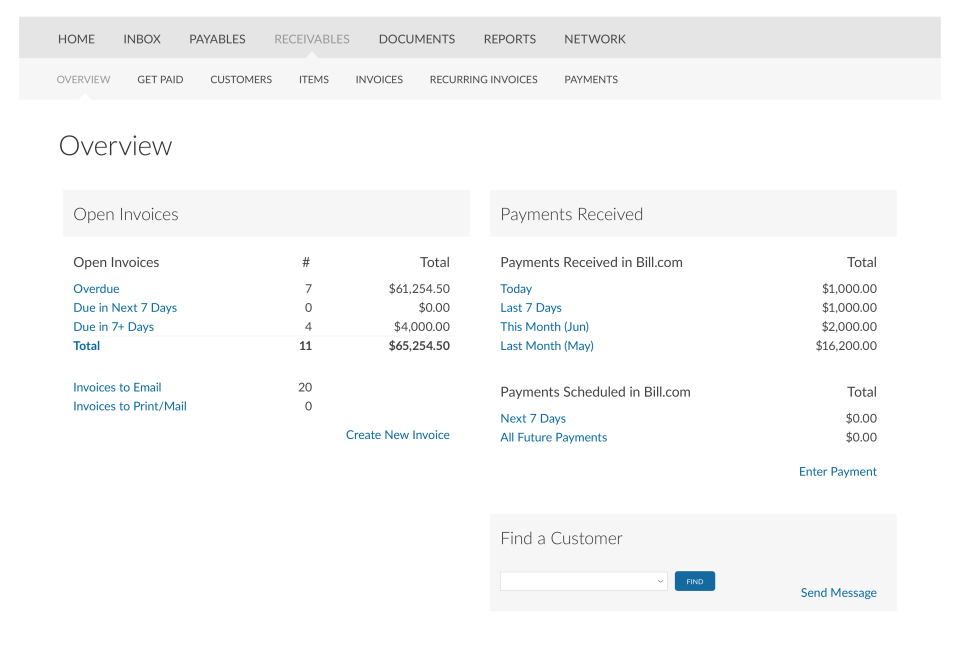Select Create New Invoice
The width and height of the screenshot is (960, 651).
click(397, 434)
